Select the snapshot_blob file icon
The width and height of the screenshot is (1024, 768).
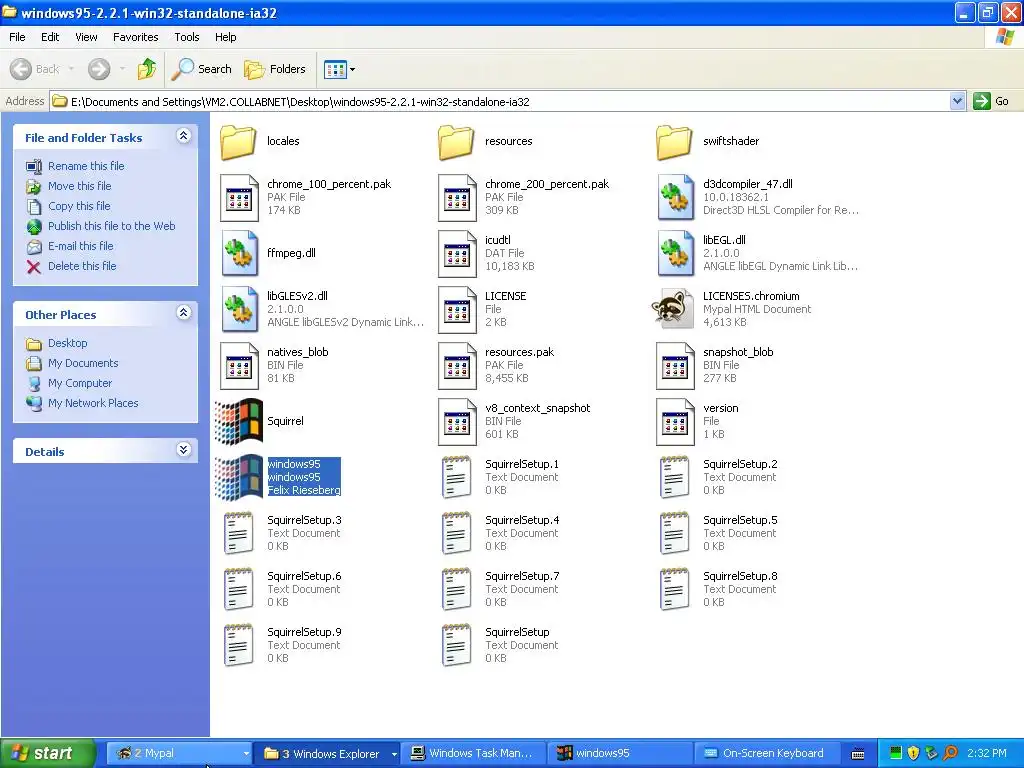click(675, 366)
